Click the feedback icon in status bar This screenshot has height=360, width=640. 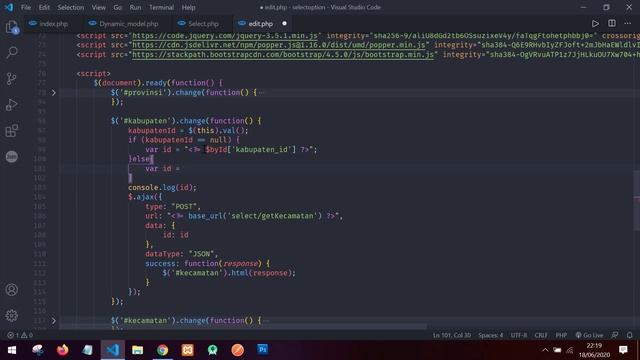615,335
